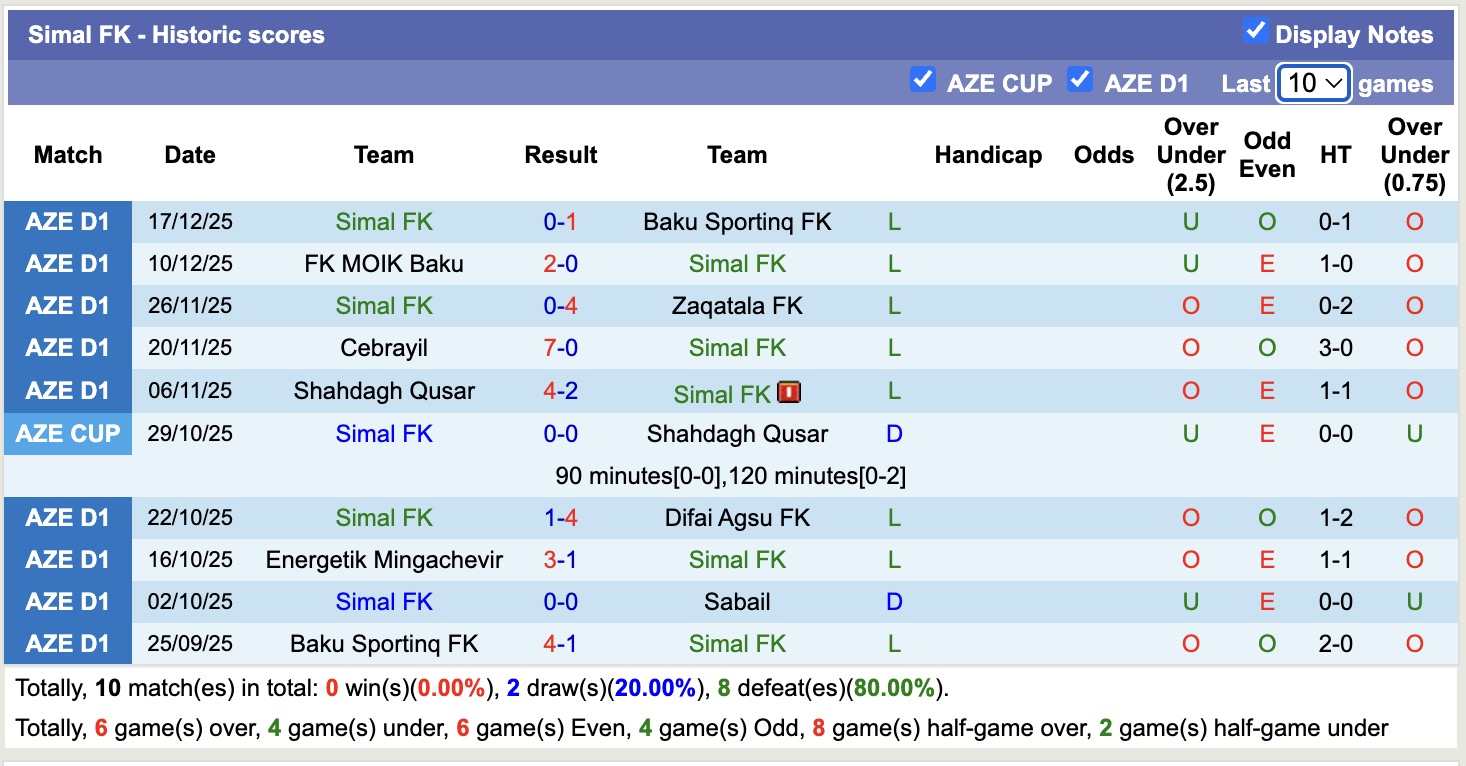Click the Difai Agsu FK team name
This screenshot has width=1466, height=766.
[x=737, y=518]
